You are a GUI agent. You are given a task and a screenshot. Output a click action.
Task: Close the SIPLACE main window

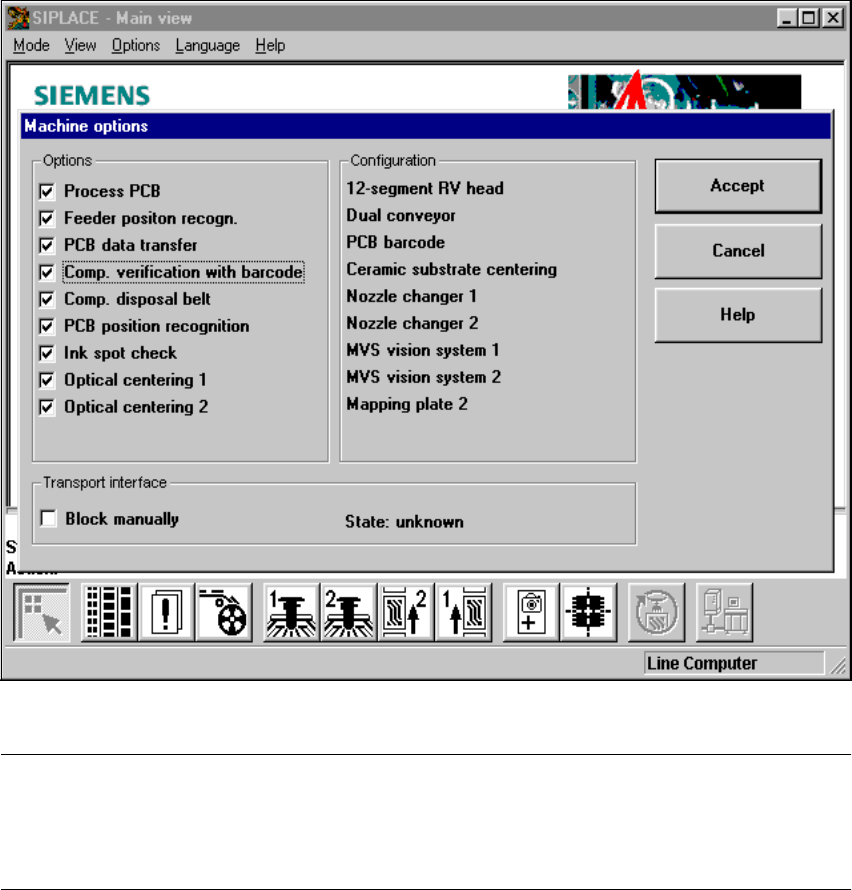(833, 18)
